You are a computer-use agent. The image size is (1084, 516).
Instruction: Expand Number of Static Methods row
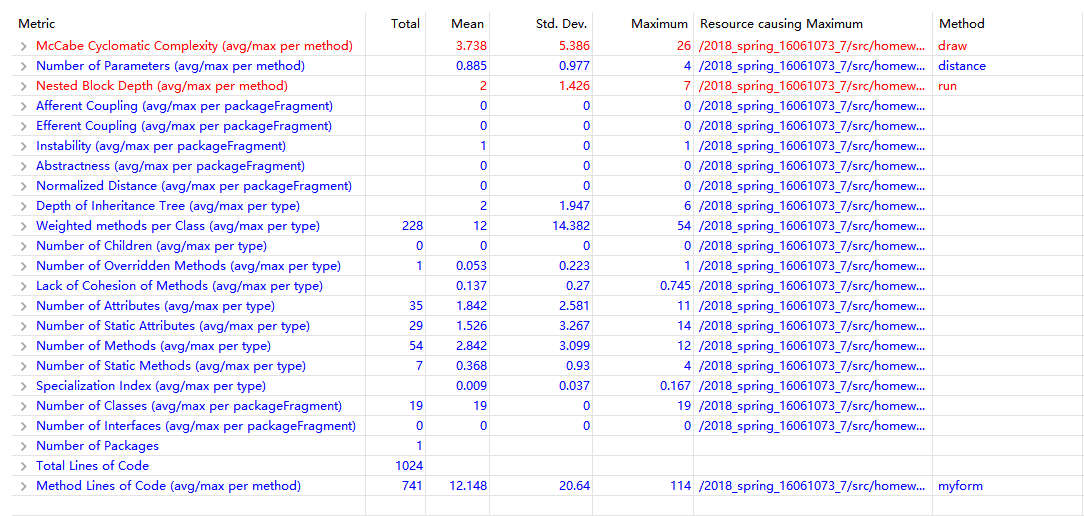tap(24, 366)
